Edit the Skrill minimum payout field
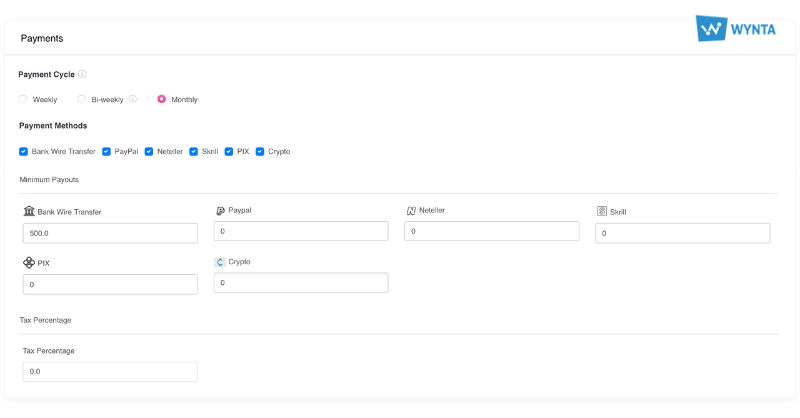This screenshot has height=418, width=800. 683,233
